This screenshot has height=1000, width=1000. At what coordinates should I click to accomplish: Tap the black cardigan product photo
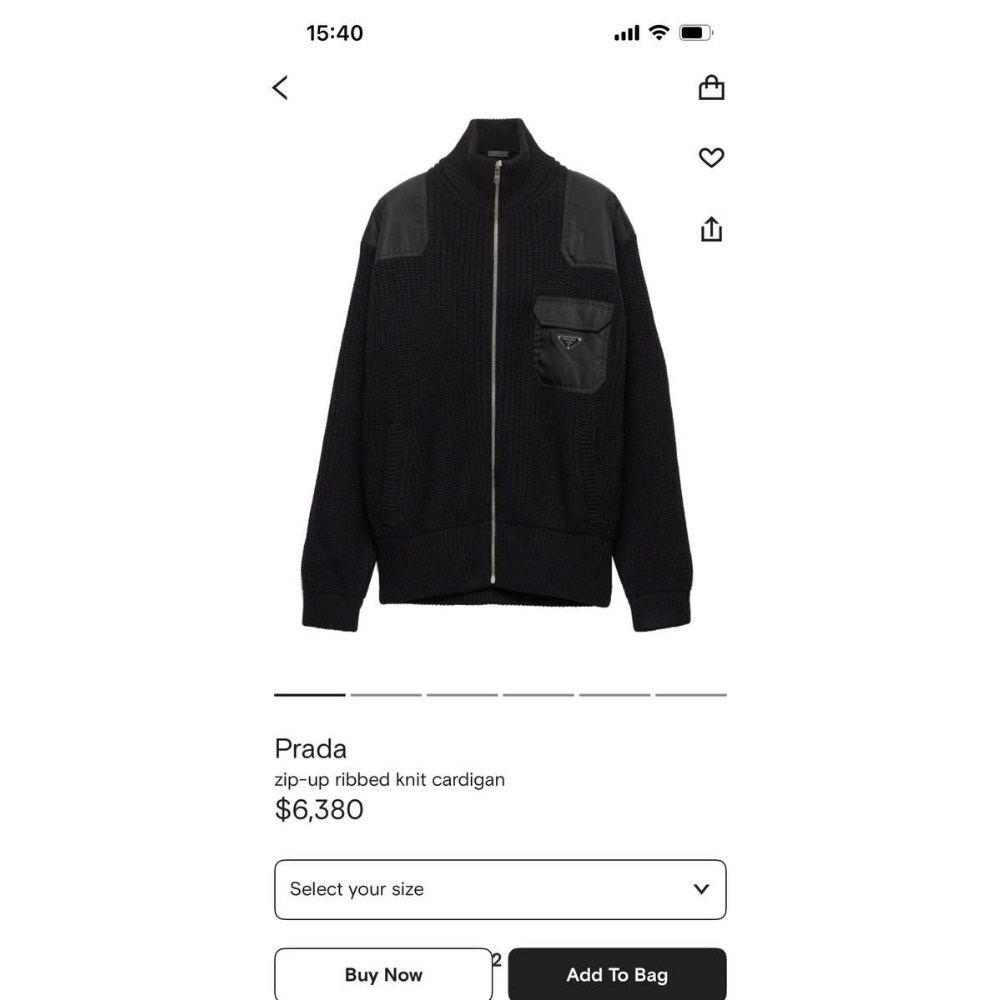point(496,375)
